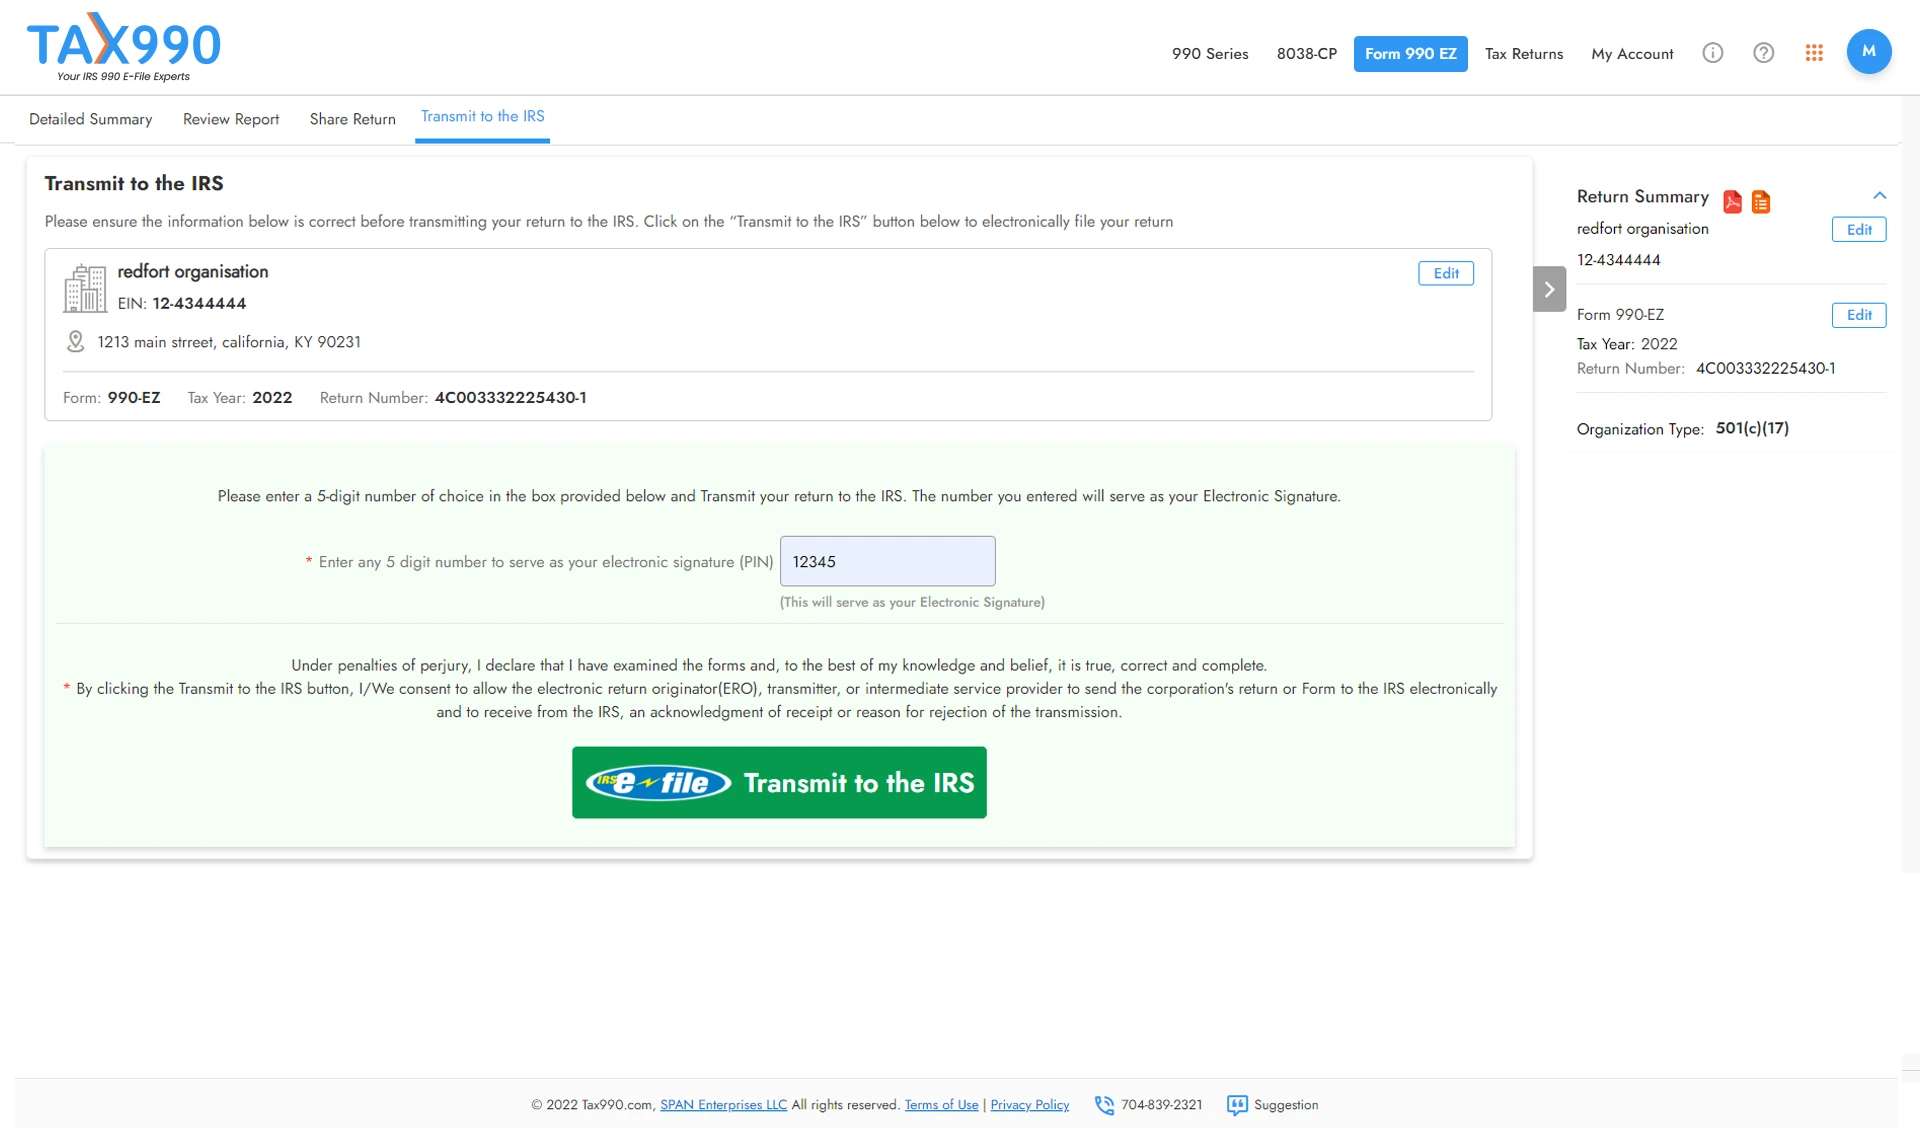Edit organisation in Return Summary sidebar

click(1859, 229)
